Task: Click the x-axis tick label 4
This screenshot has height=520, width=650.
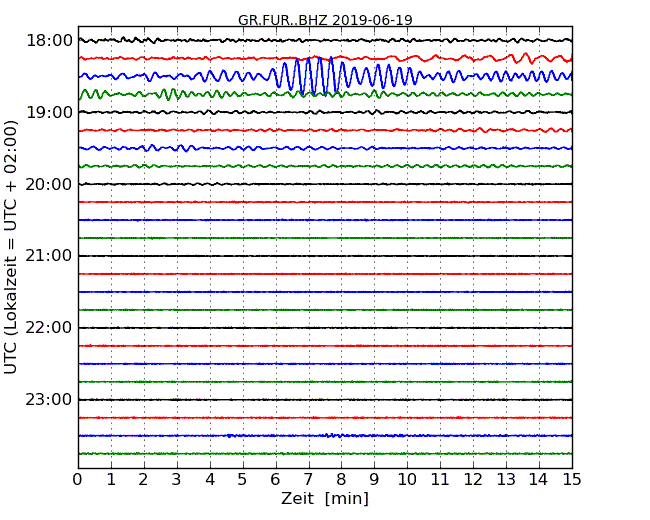Action: tap(210, 479)
